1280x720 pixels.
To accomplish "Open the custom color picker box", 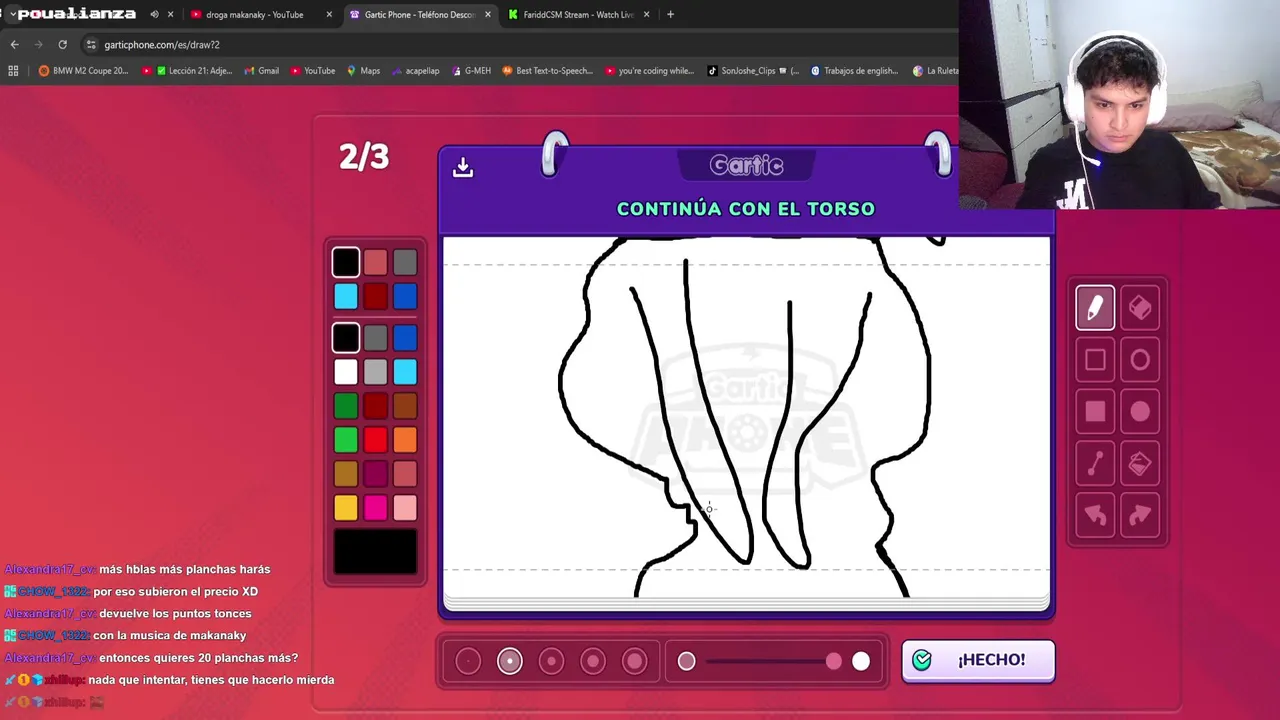I will [375, 552].
